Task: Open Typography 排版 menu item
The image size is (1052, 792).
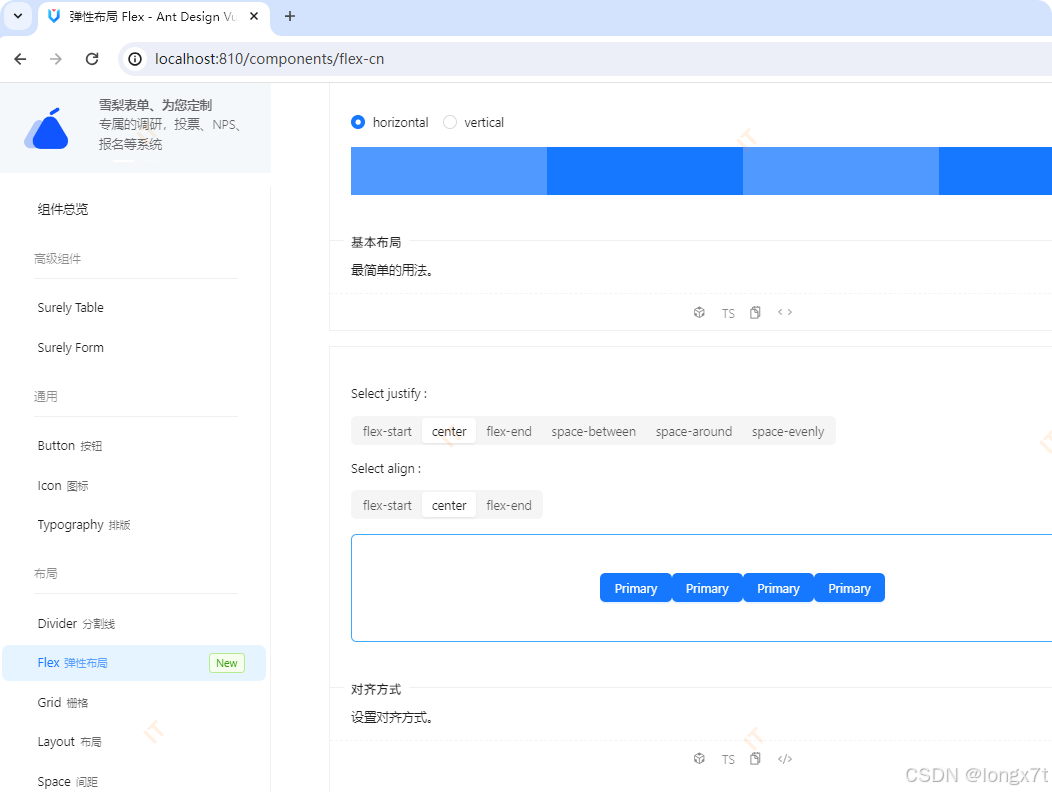Action: pos(134,525)
